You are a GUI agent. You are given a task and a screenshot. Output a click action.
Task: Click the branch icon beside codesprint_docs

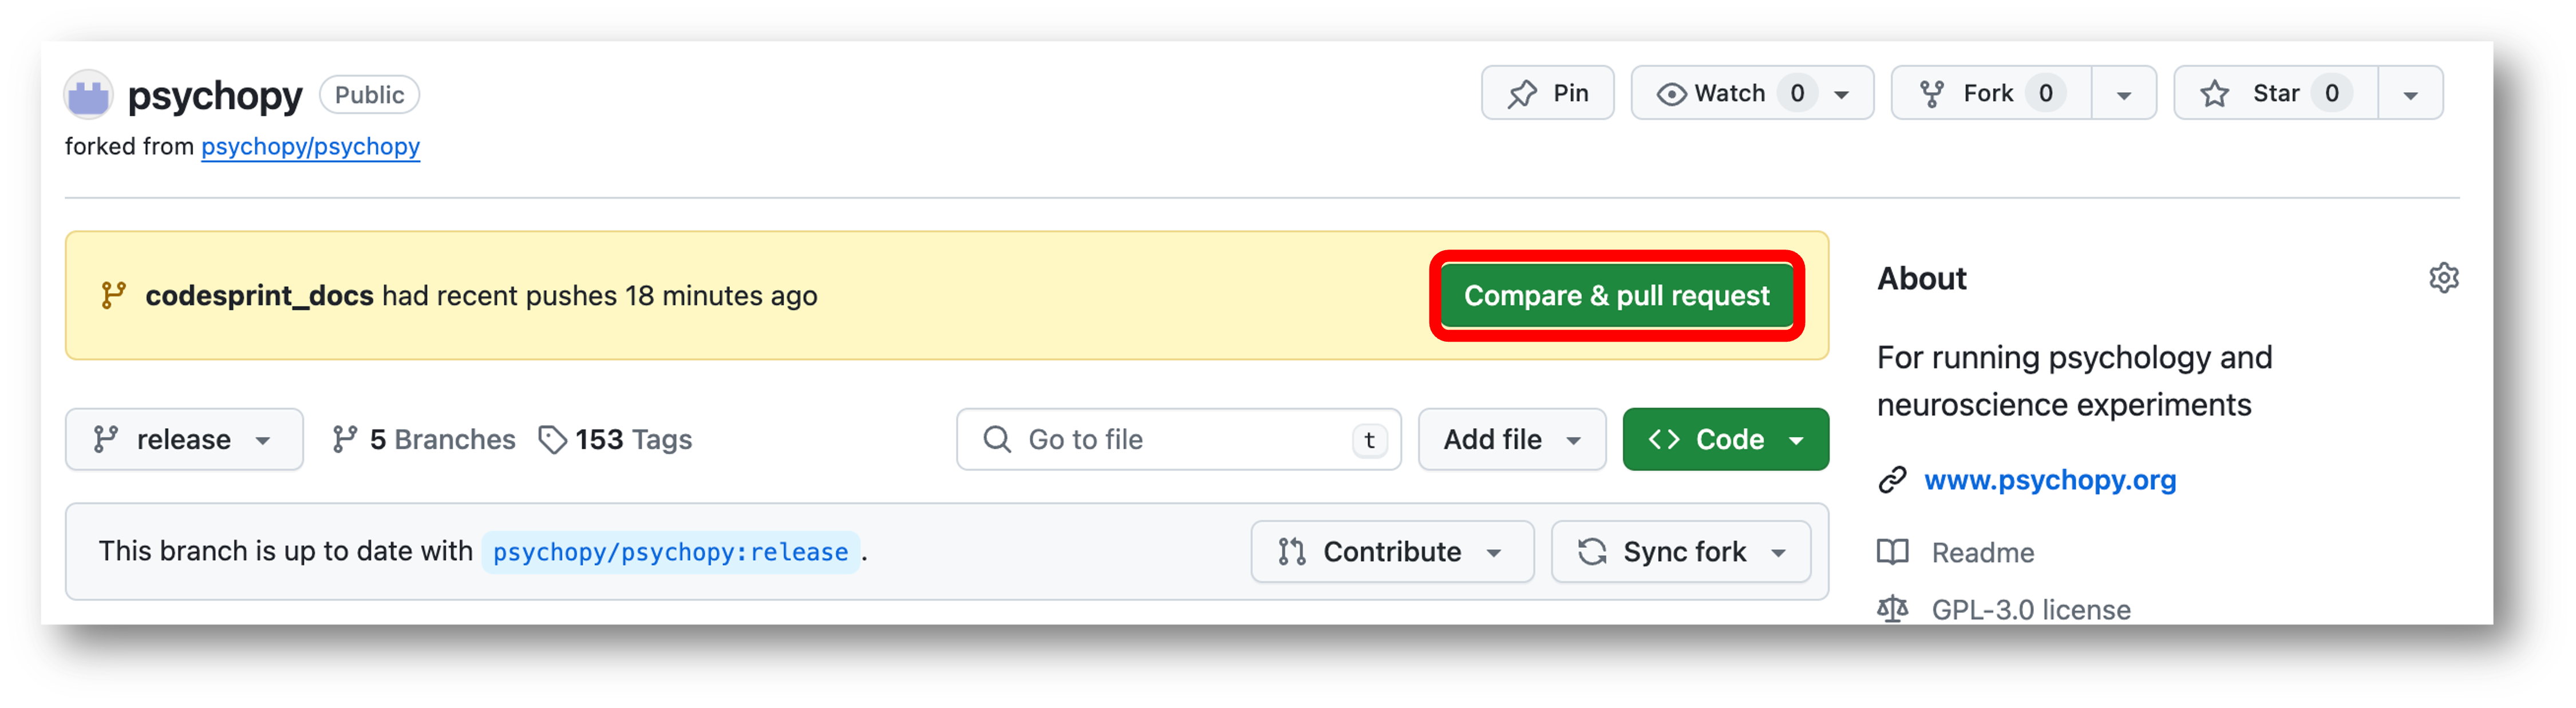(x=113, y=296)
